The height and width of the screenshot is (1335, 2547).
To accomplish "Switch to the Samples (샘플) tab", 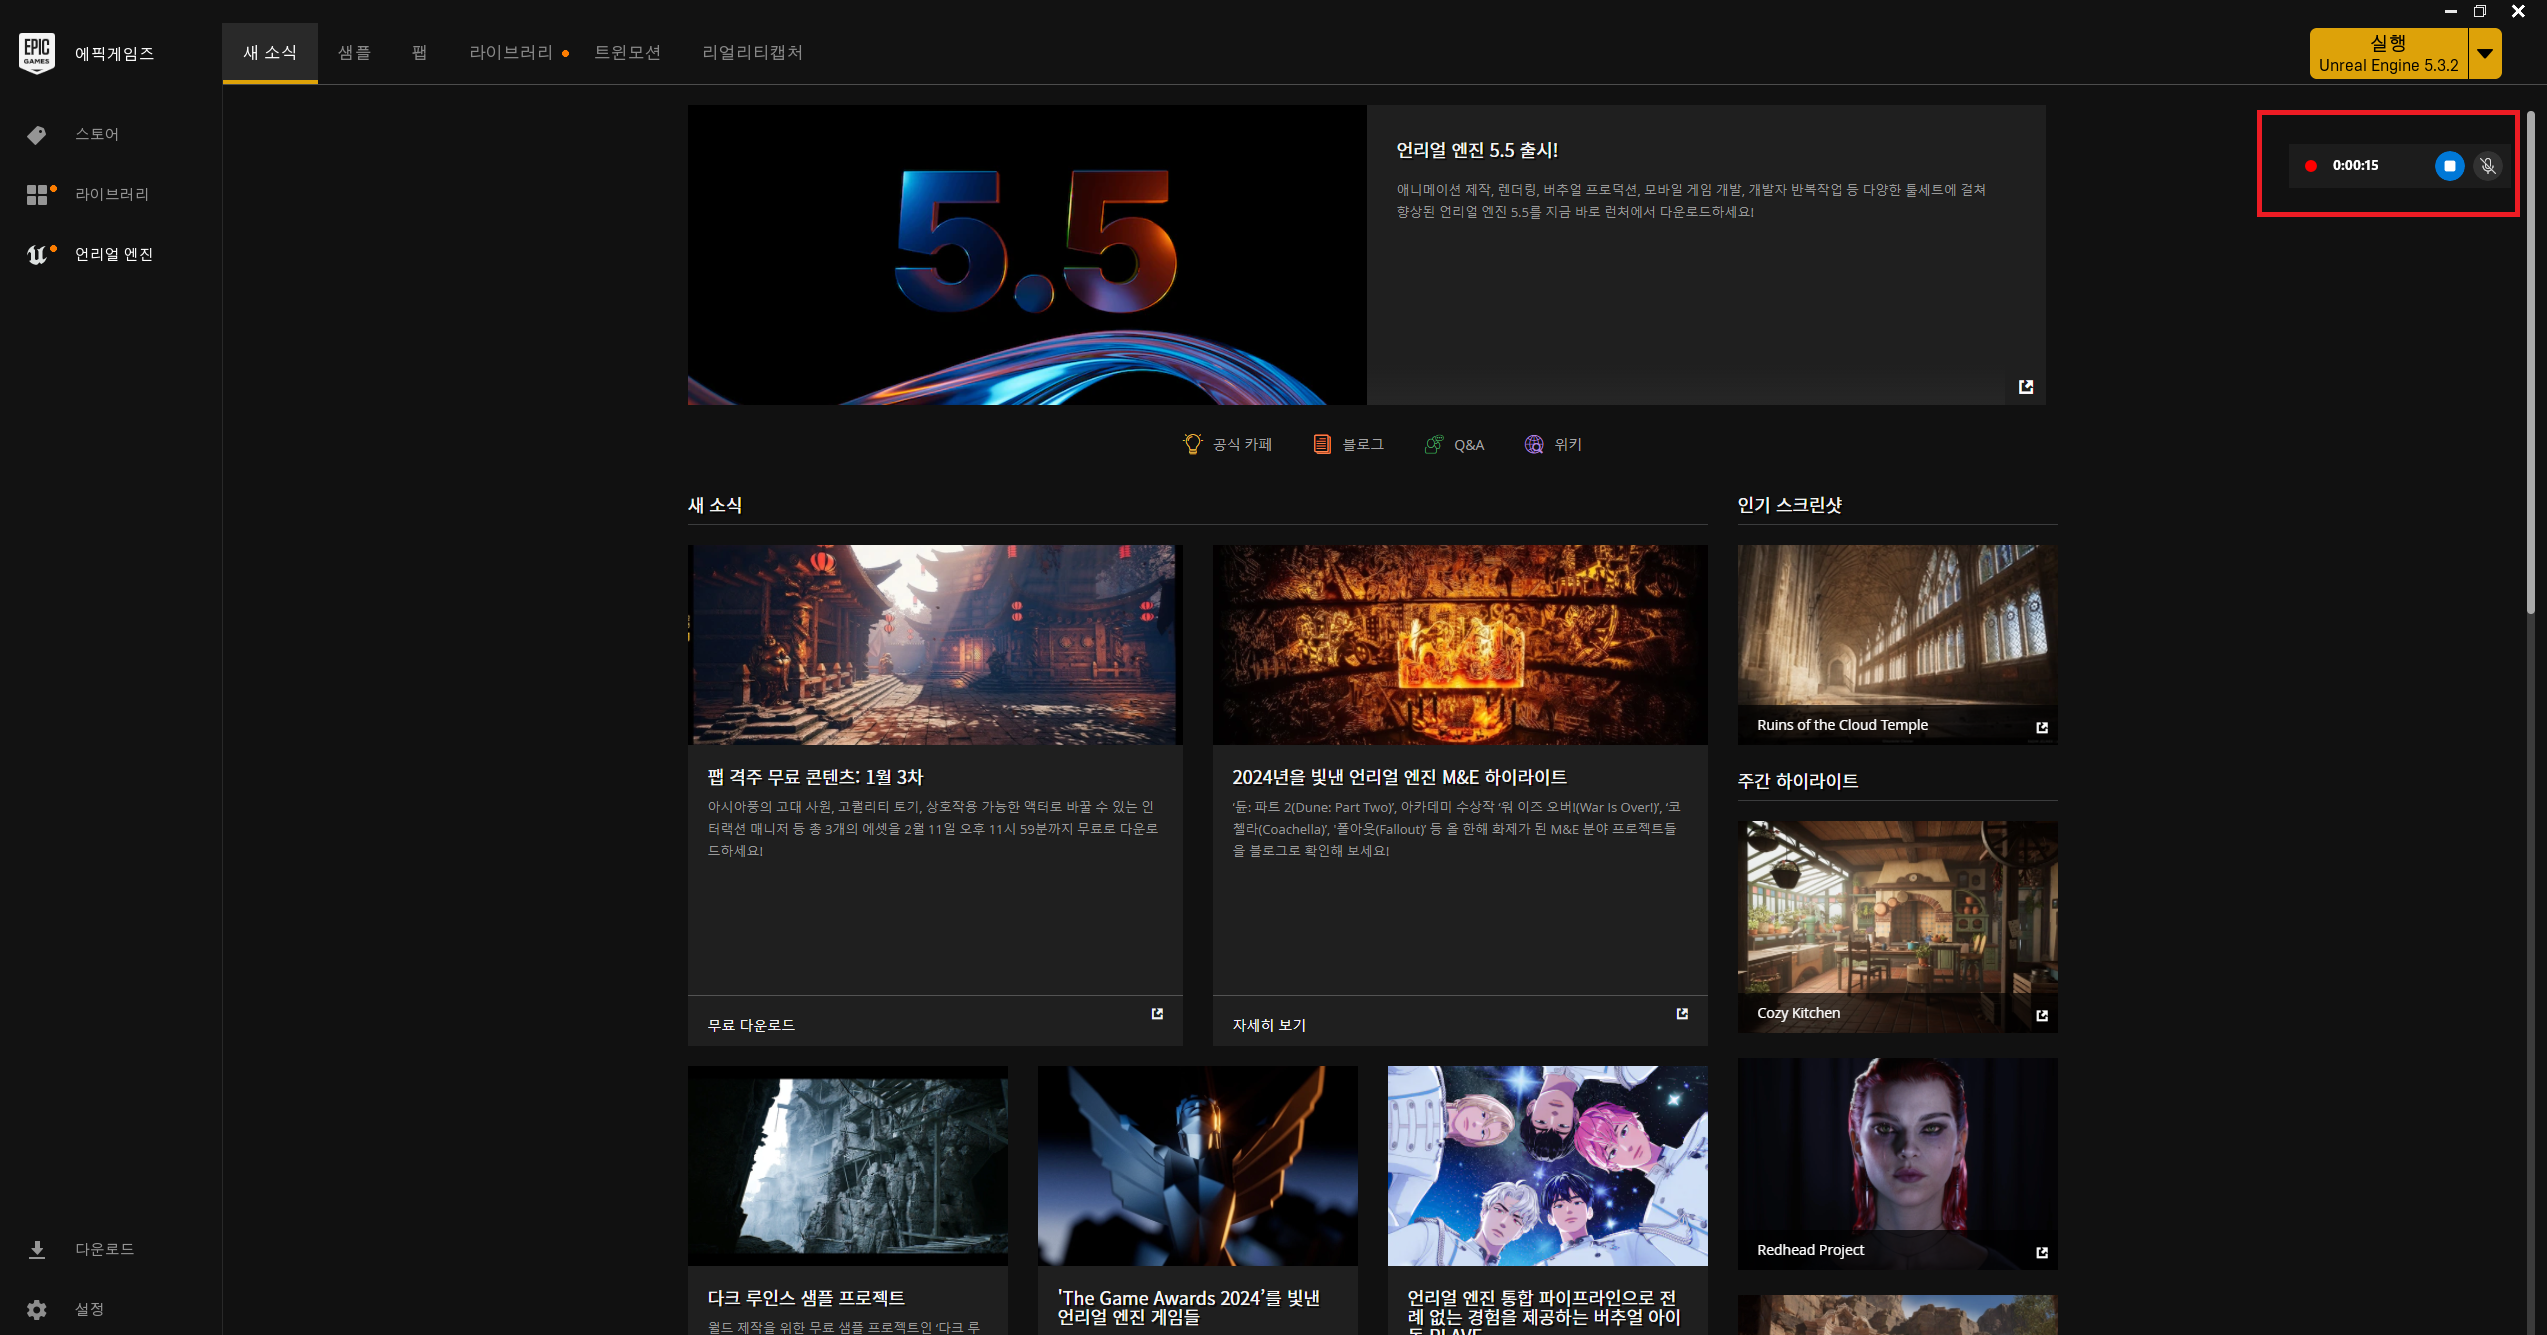I will pyautogui.click(x=354, y=52).
